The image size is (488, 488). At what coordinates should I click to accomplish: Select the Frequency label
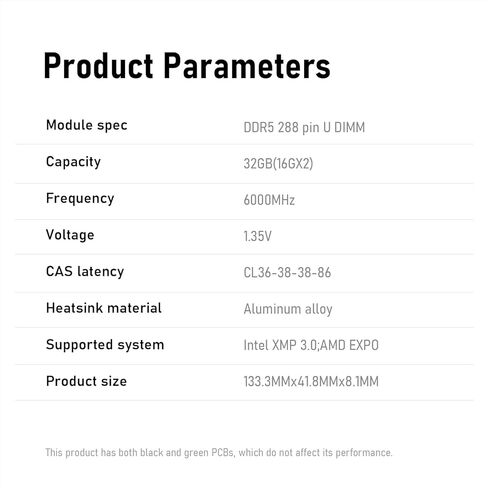80,199
